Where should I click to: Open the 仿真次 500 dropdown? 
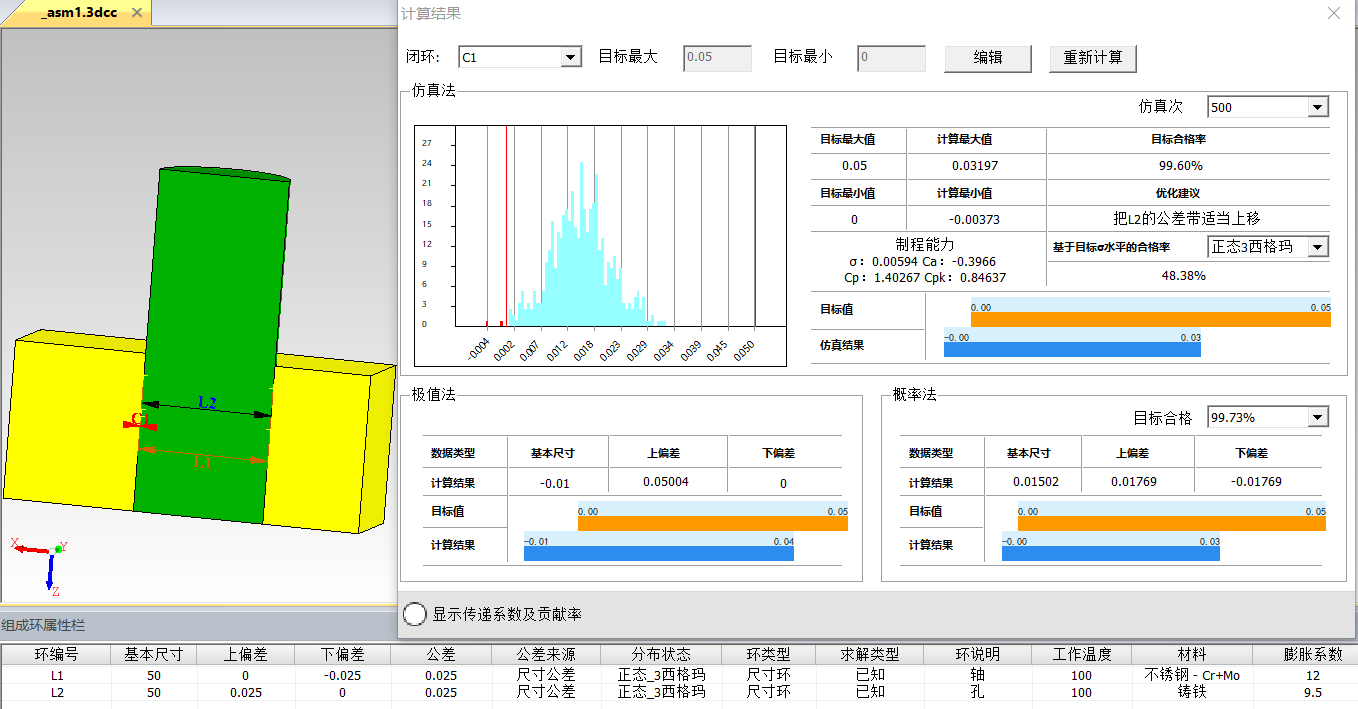[1317, 107]
